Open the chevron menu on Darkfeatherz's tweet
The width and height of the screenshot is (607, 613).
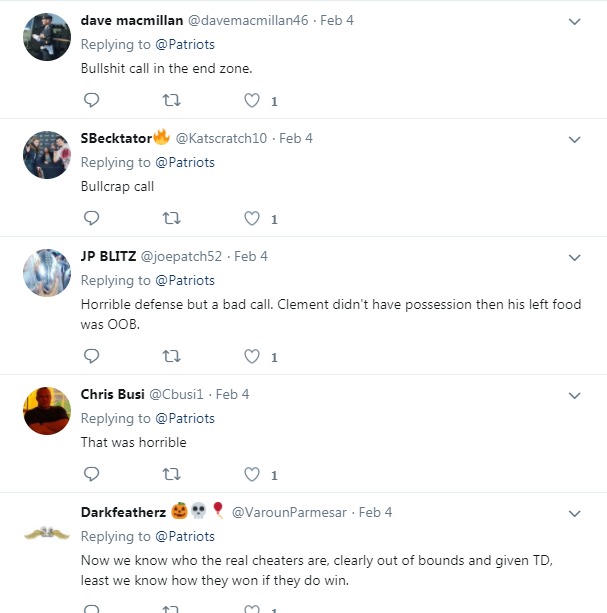click(575, 513)
